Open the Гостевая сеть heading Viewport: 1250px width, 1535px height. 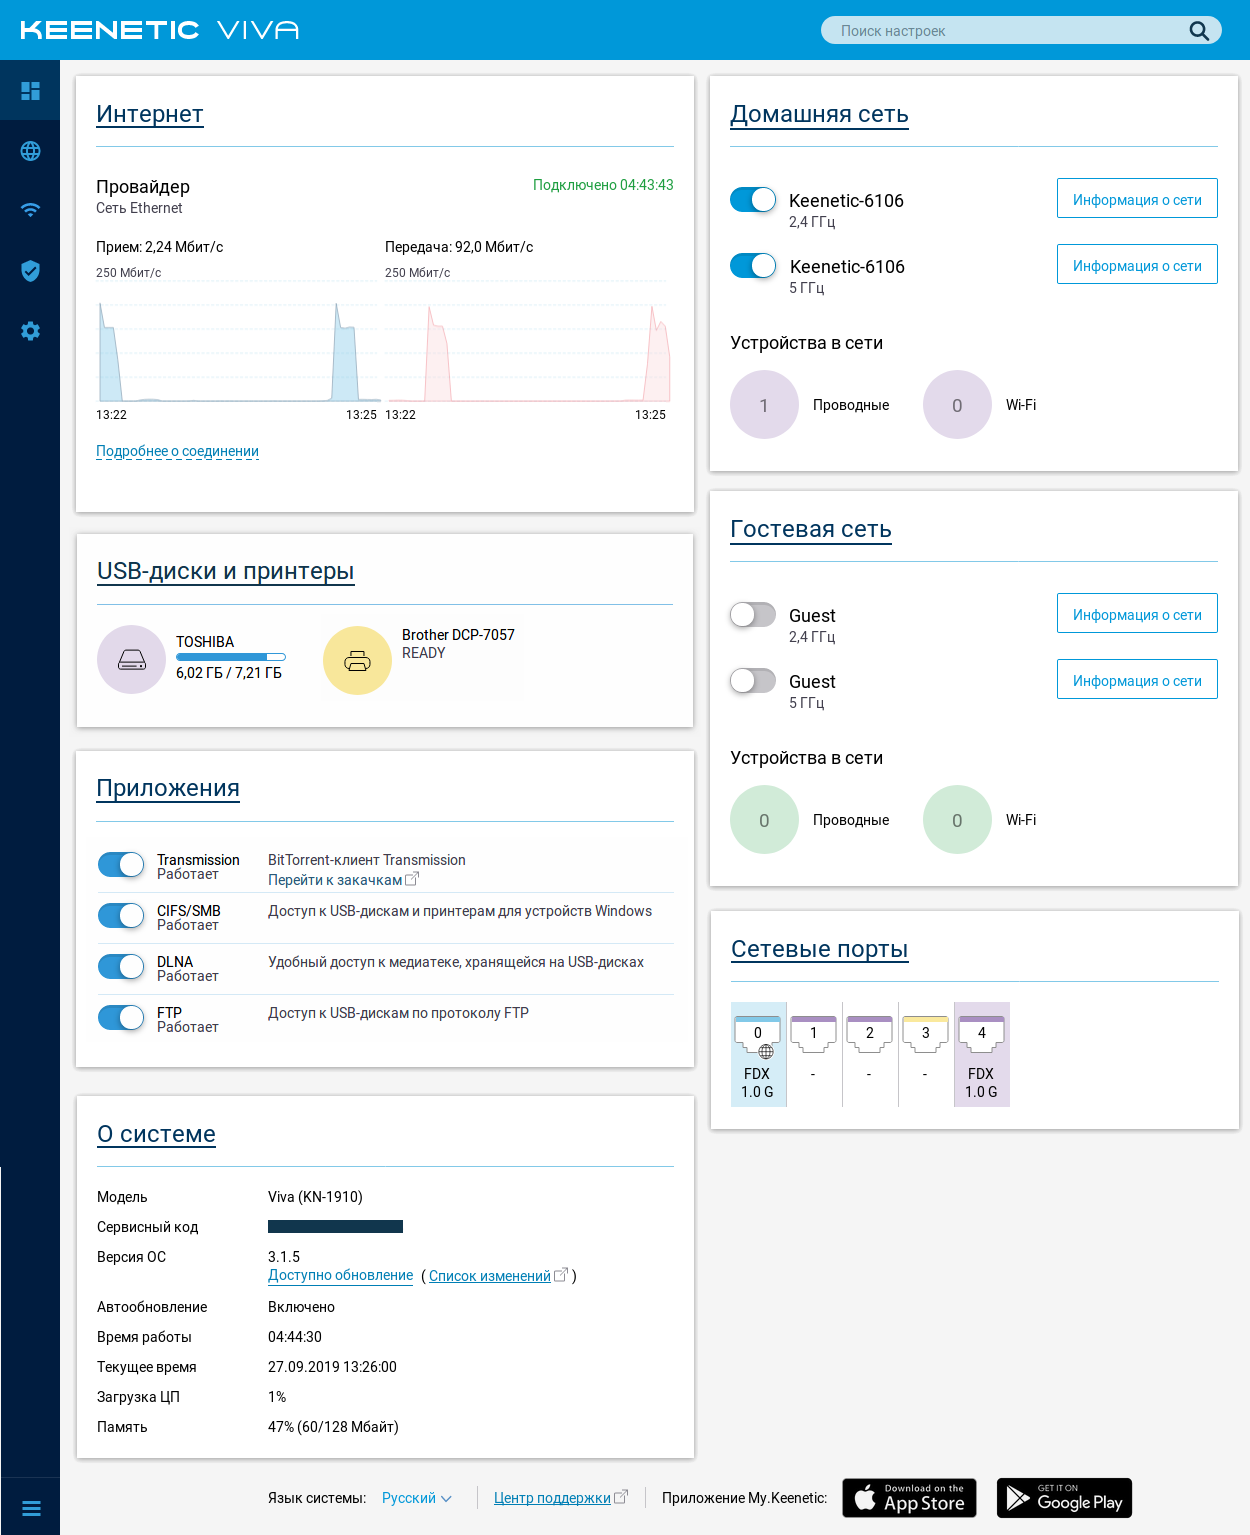(811, 529)
